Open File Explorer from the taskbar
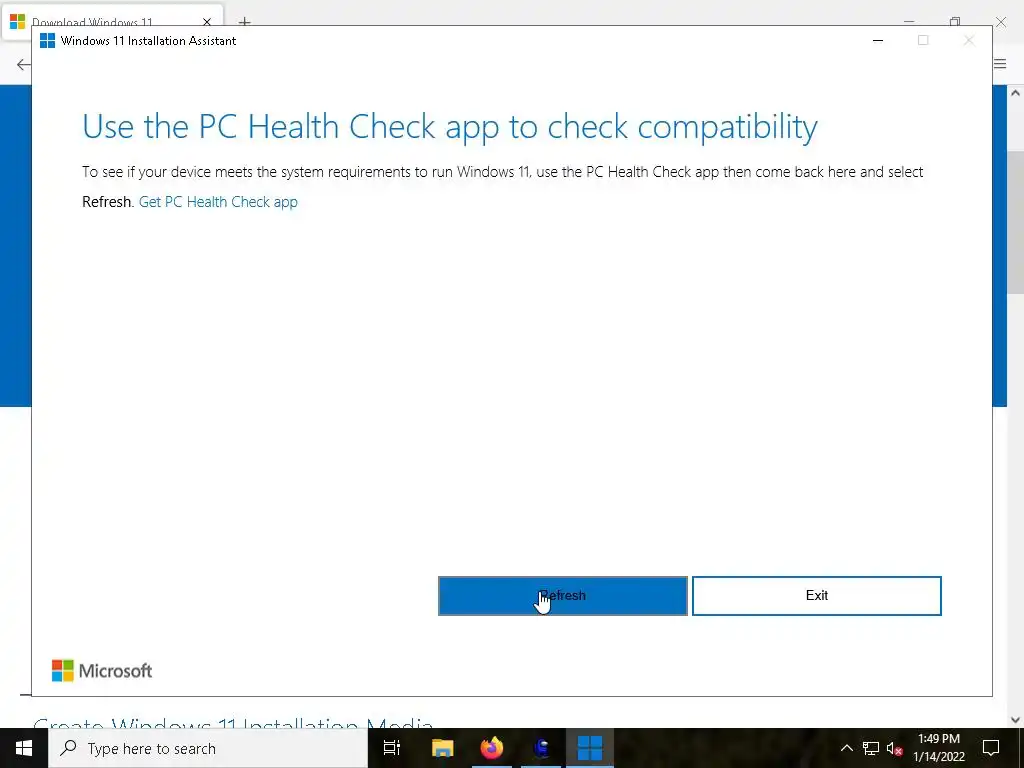The width and height of the screenshot is (1024, 768). (442, 748)
